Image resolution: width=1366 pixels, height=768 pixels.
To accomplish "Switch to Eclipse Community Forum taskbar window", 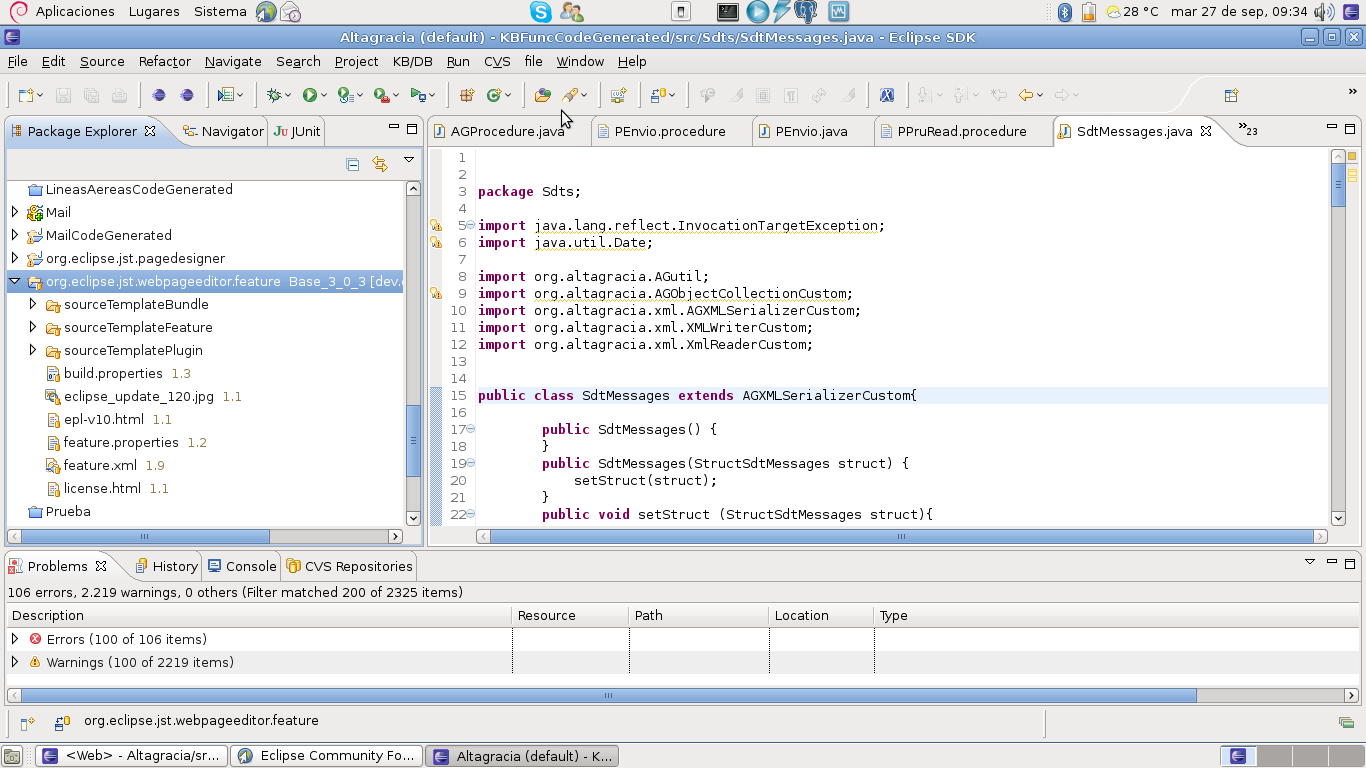I will 327,756.
